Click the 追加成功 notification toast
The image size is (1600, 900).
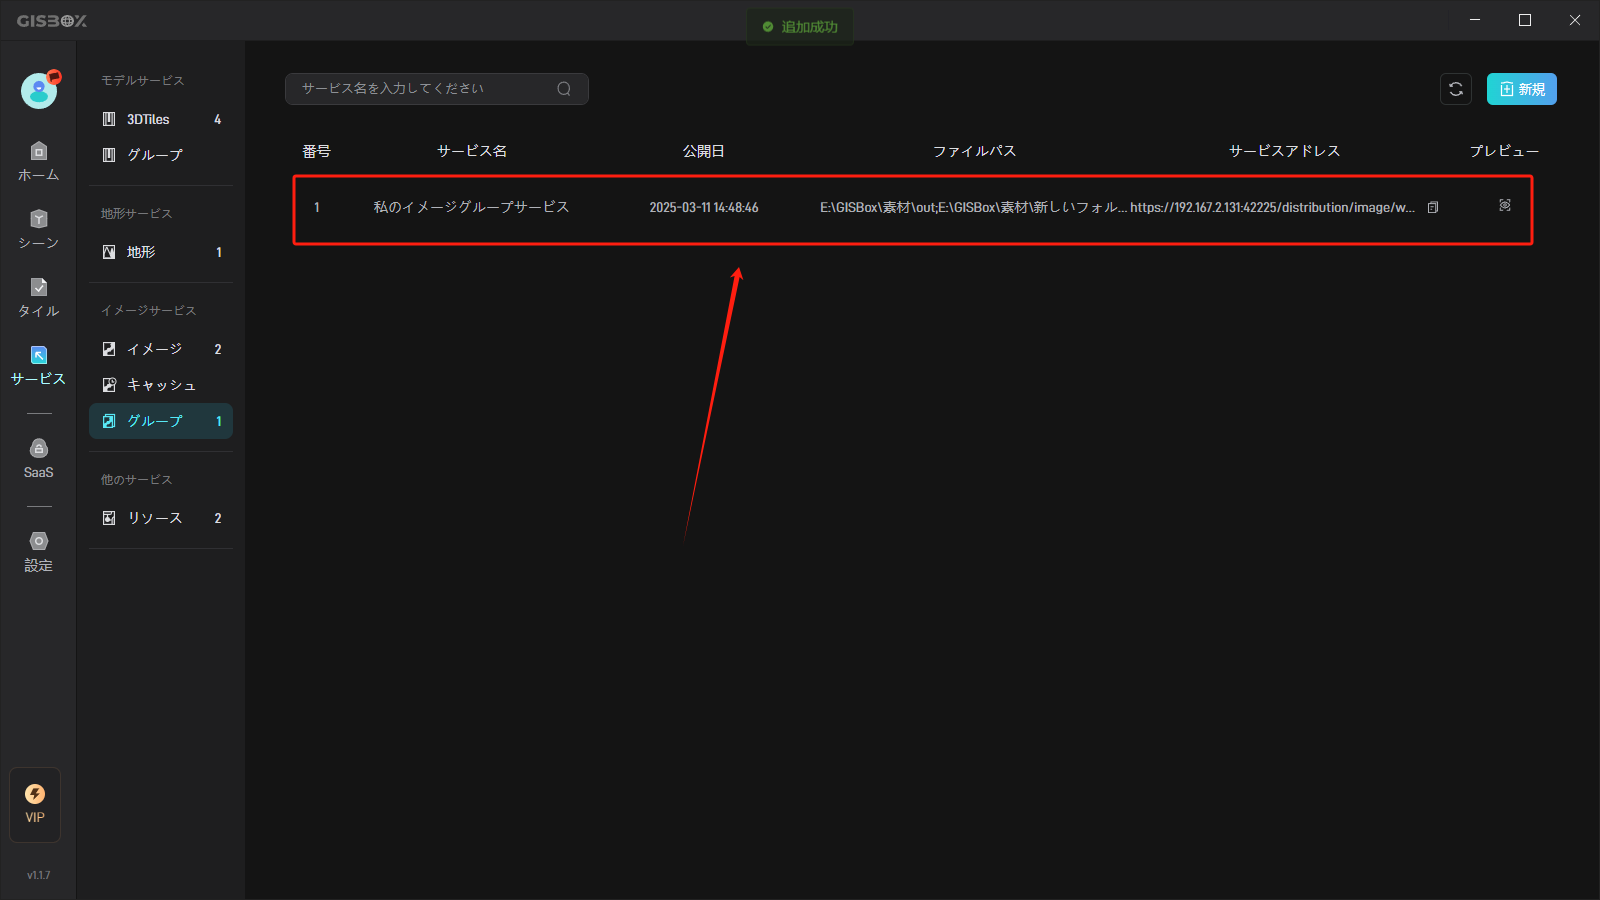800,27
